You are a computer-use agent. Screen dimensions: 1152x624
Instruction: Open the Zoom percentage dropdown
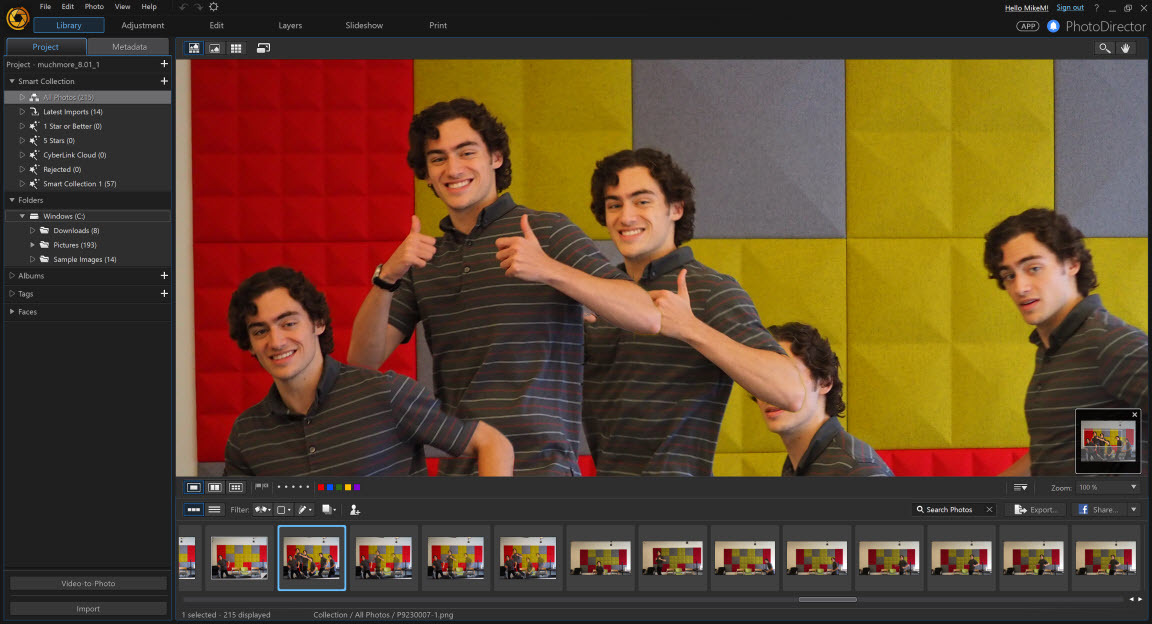click(x=1135, y=487)
